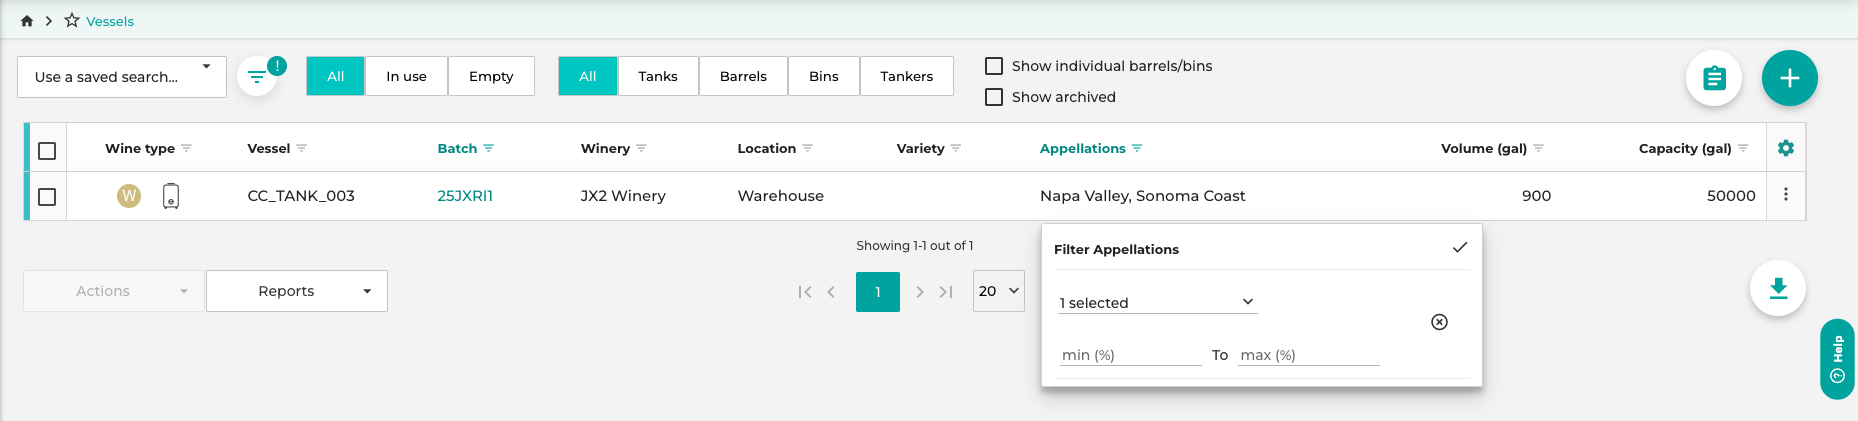Open table column settings gear
Viewport: 1858px width, 421px height.
click(1786, 148)
